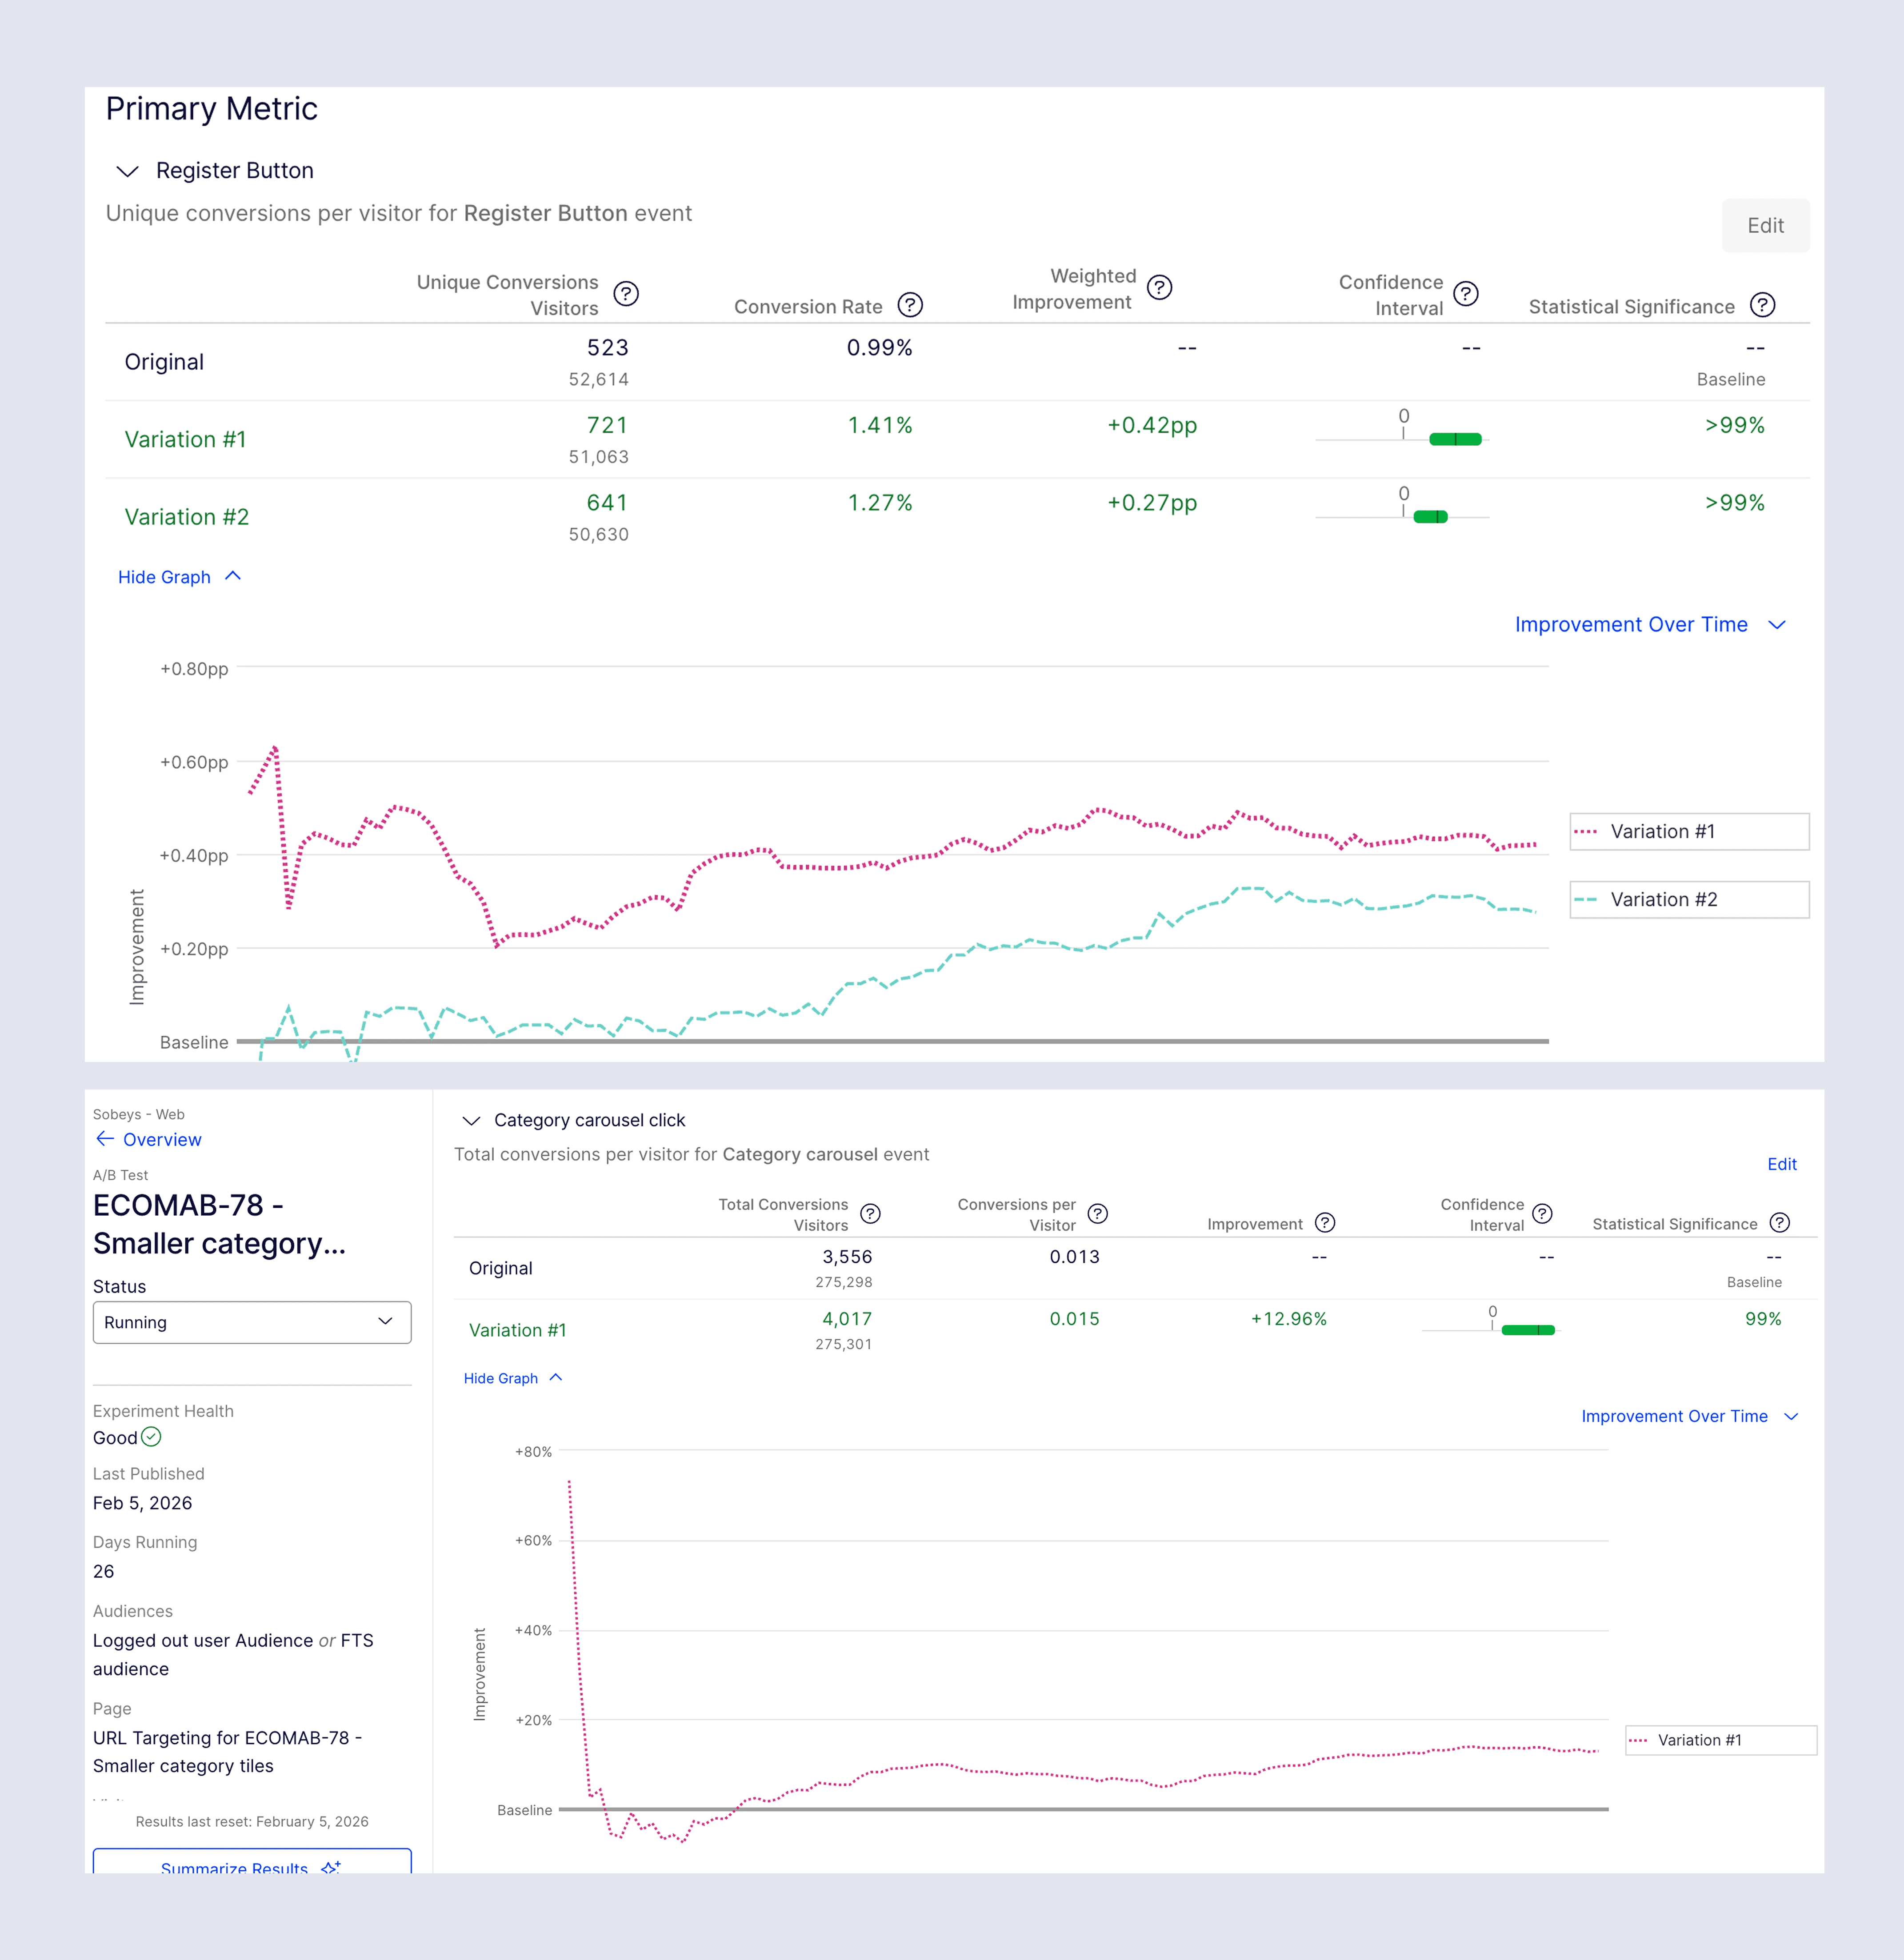The image size is (1904, 1960).
Task: Collapse the Category carousel click section
Action: click(x=471, y=1120)
